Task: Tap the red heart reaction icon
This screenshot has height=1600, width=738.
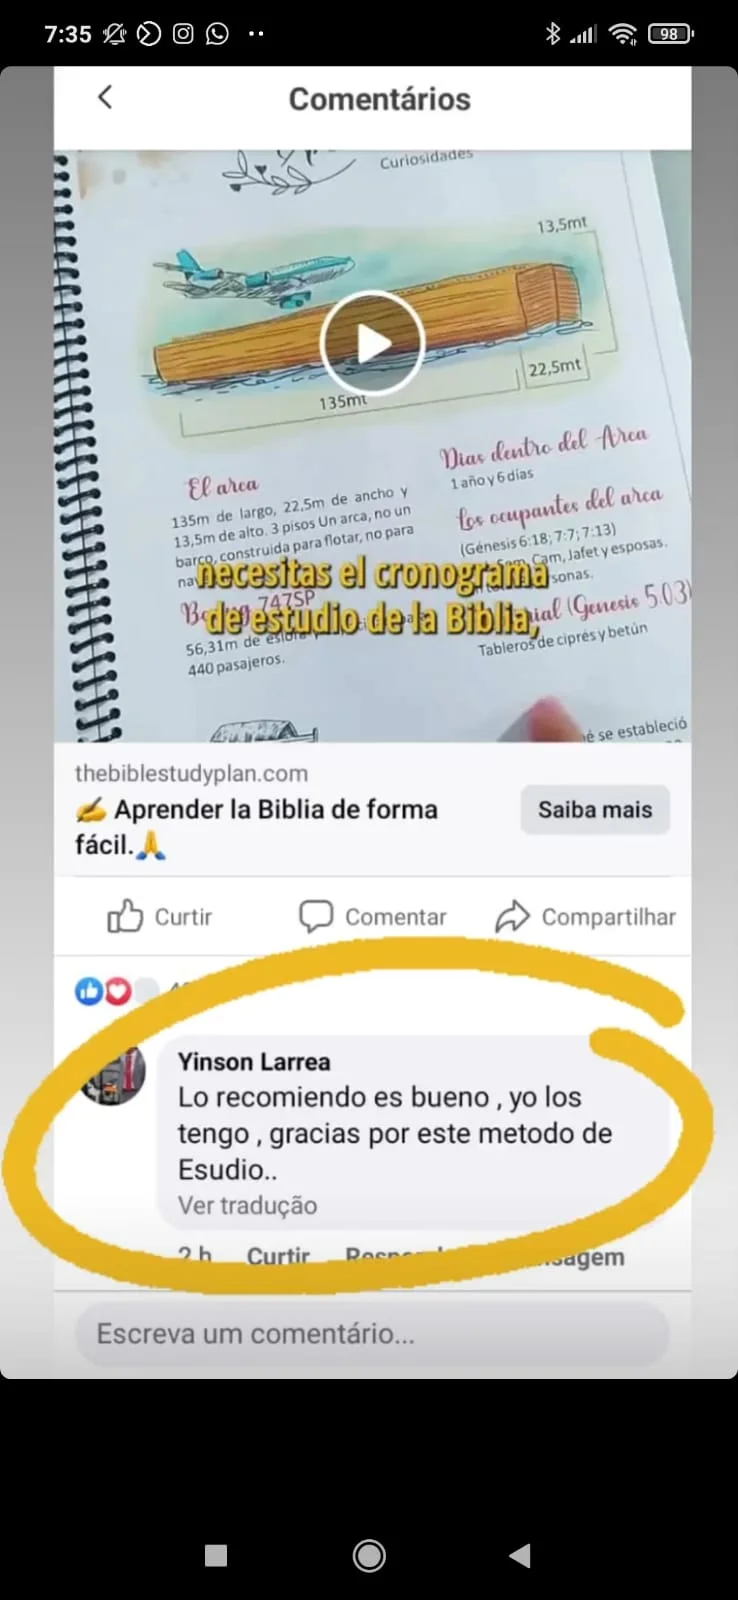Action: (x=118, y=990)
